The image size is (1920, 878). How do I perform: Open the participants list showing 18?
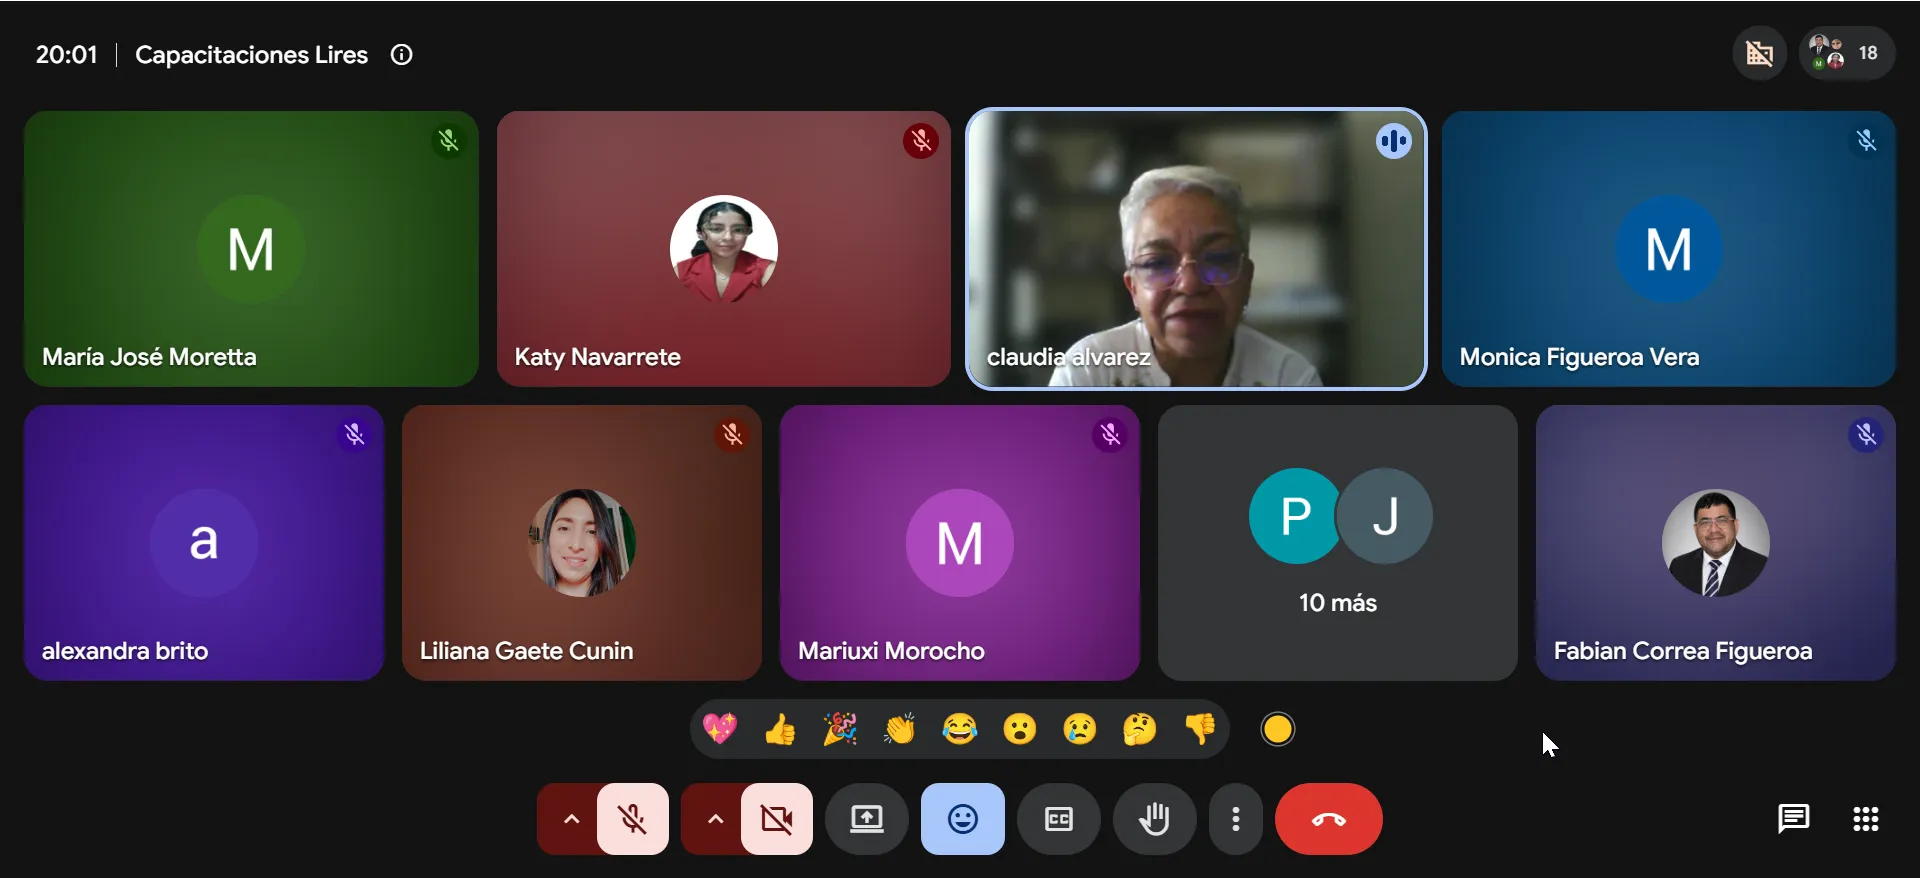(1847, 53)
